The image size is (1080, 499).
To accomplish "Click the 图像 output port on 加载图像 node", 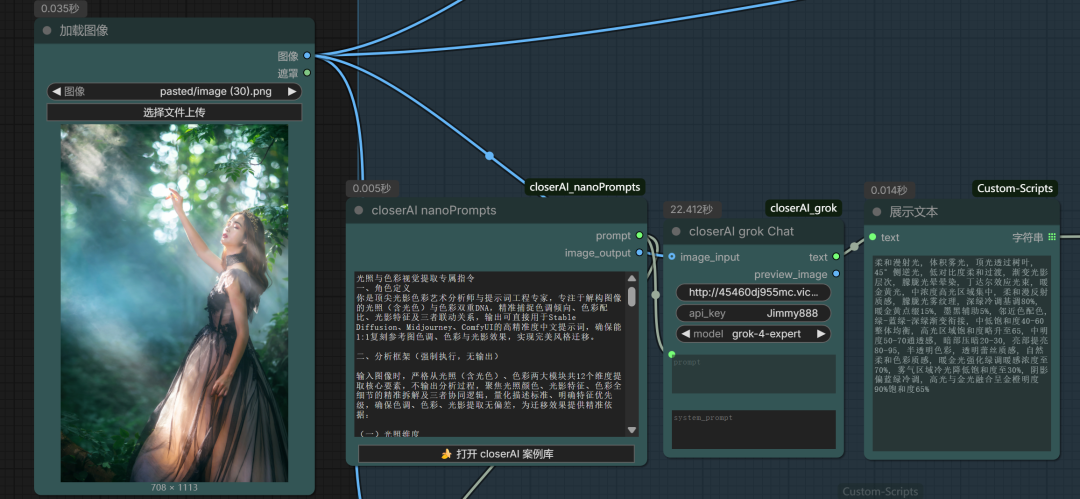I will (307, 56).
